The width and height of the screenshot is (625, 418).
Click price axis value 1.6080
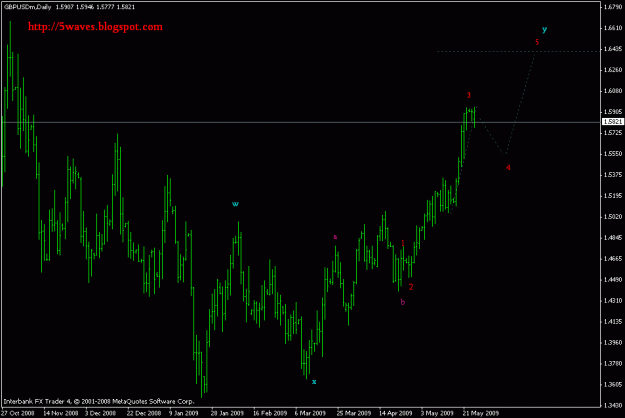point(613,91)
